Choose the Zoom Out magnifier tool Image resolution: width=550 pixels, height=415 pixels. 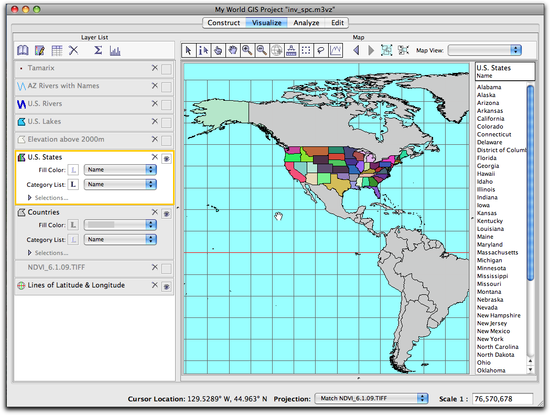262,51
